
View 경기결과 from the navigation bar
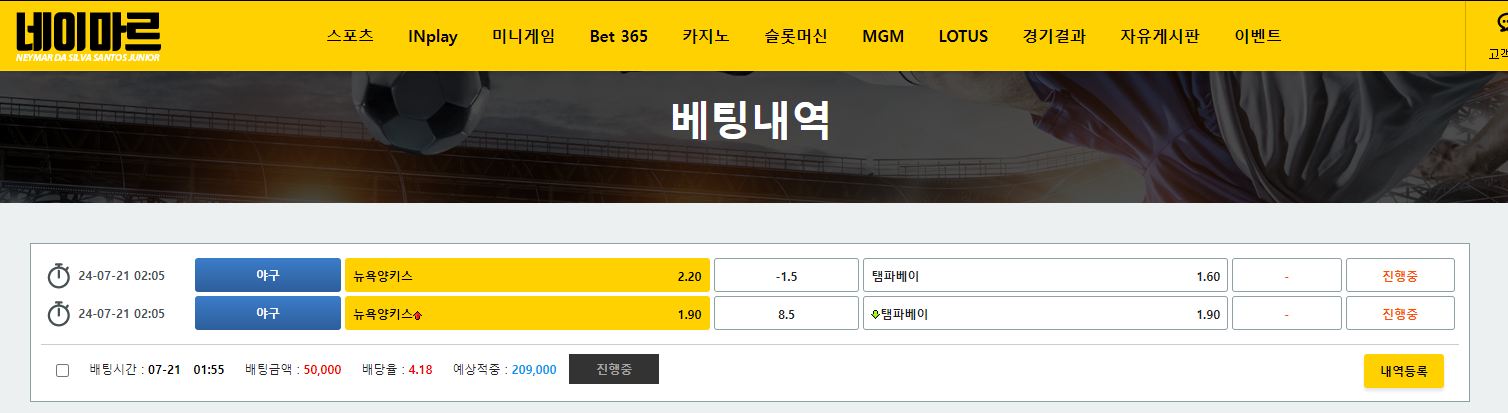click(1054, 36)
